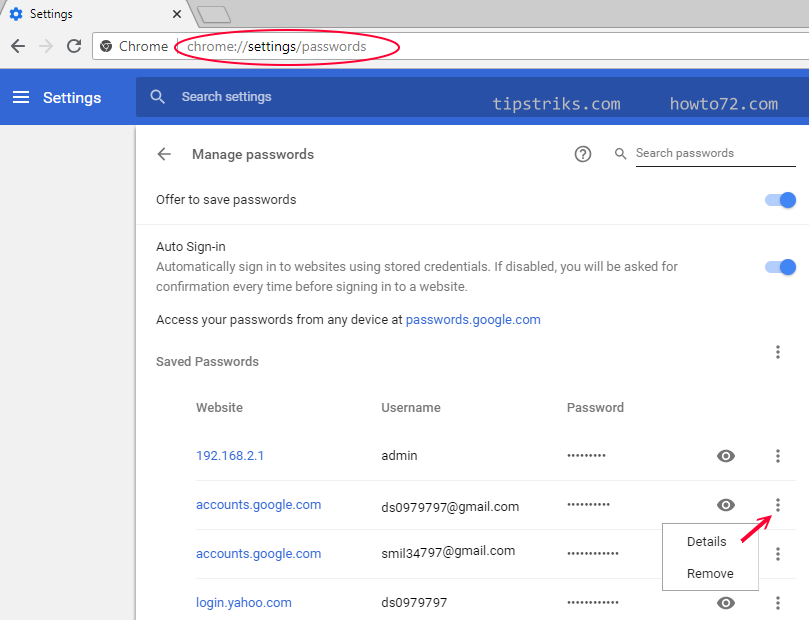This screenshot has height=620, width=809.
Task: Click the Settings tab gear icon
Action: point(16,14)
